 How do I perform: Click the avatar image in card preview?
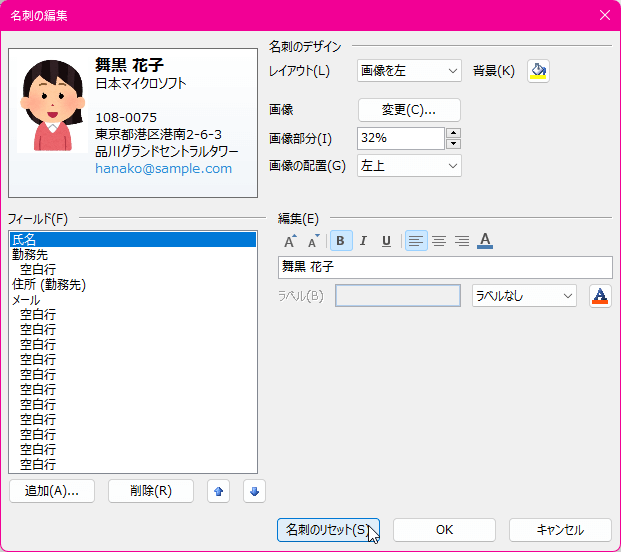pyautogui.click(x=52, y=106)
